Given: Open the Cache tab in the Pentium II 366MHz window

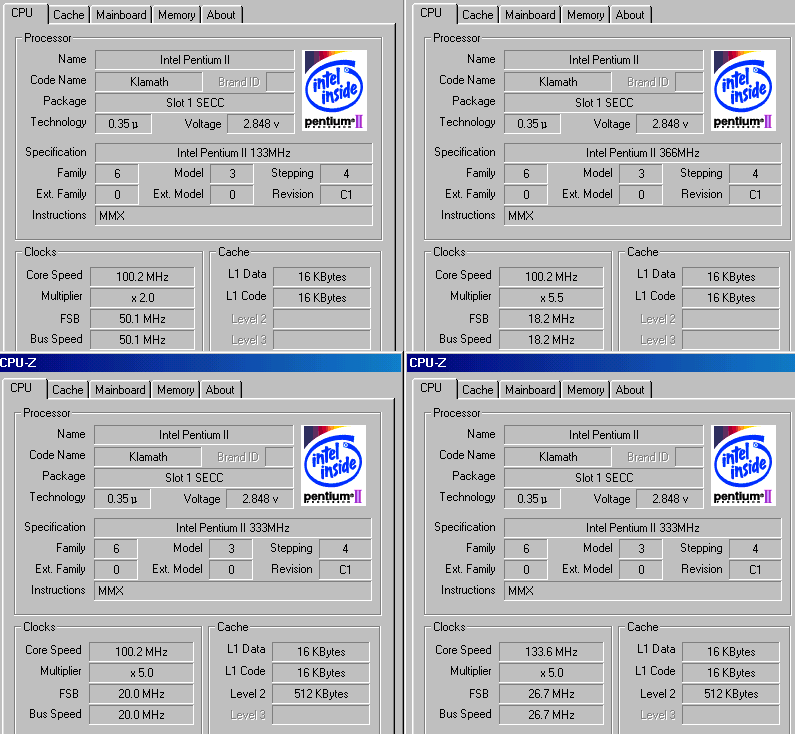Looking at the screenshot, I should (x=478, y=15).
